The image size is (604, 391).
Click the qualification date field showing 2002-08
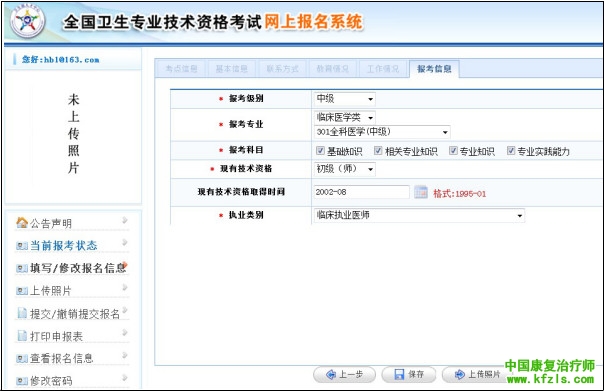[x=361, y=192]
